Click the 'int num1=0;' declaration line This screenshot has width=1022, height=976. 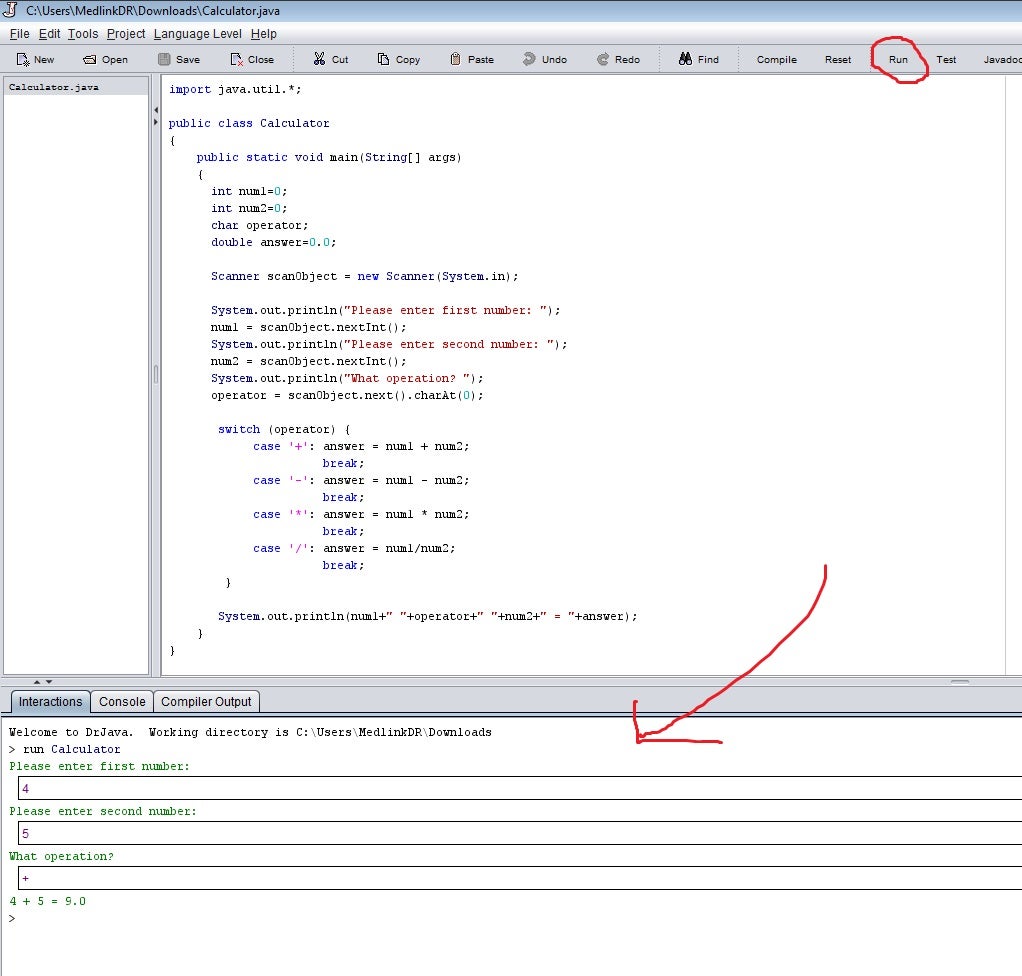[x=248, y=191]
